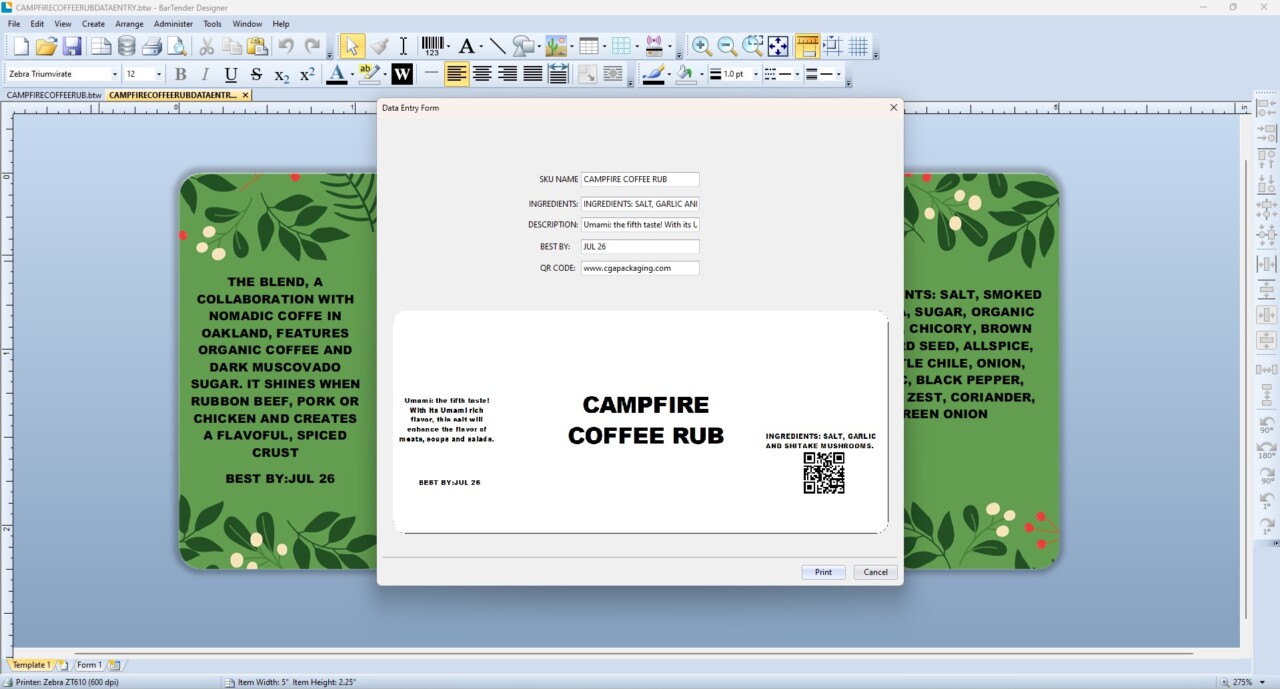Click the Save disk icon
Image resolution: width=1280 pixels, height=689 pixels.
click(72, 46)
